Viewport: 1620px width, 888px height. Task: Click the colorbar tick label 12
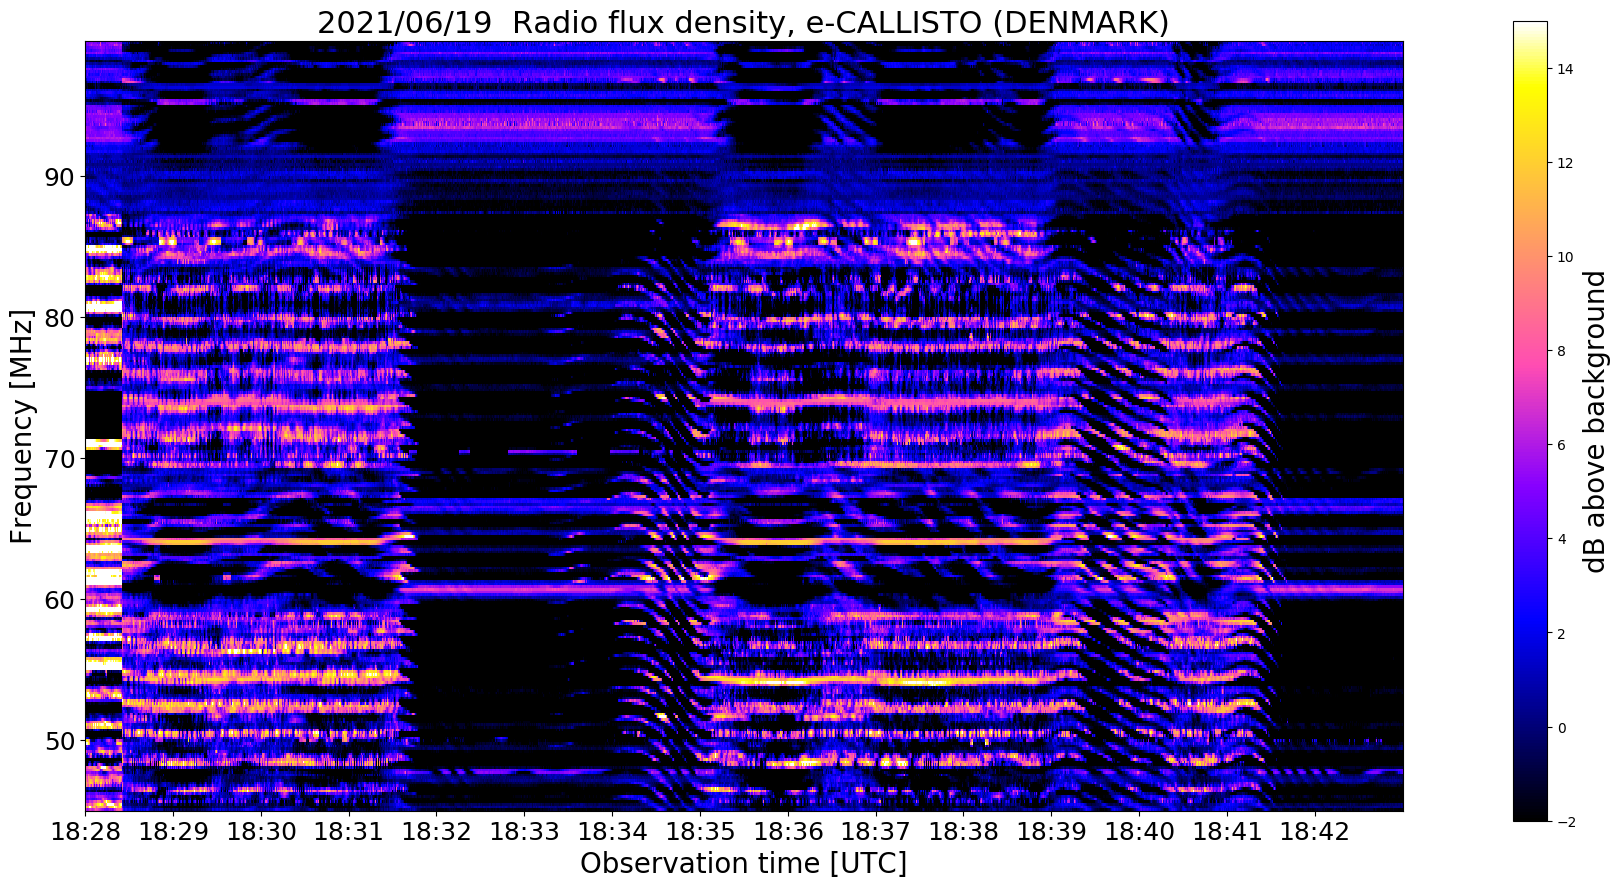(1564, 163)
